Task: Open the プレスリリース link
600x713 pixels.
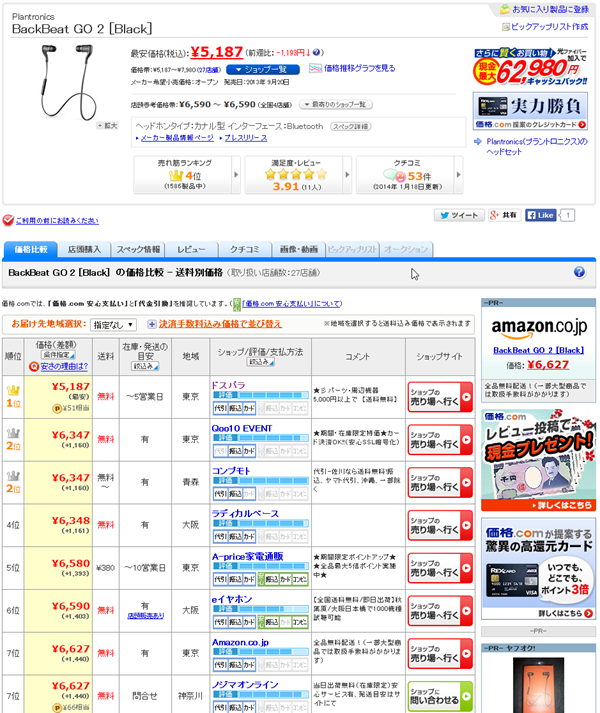Action: 246,138
